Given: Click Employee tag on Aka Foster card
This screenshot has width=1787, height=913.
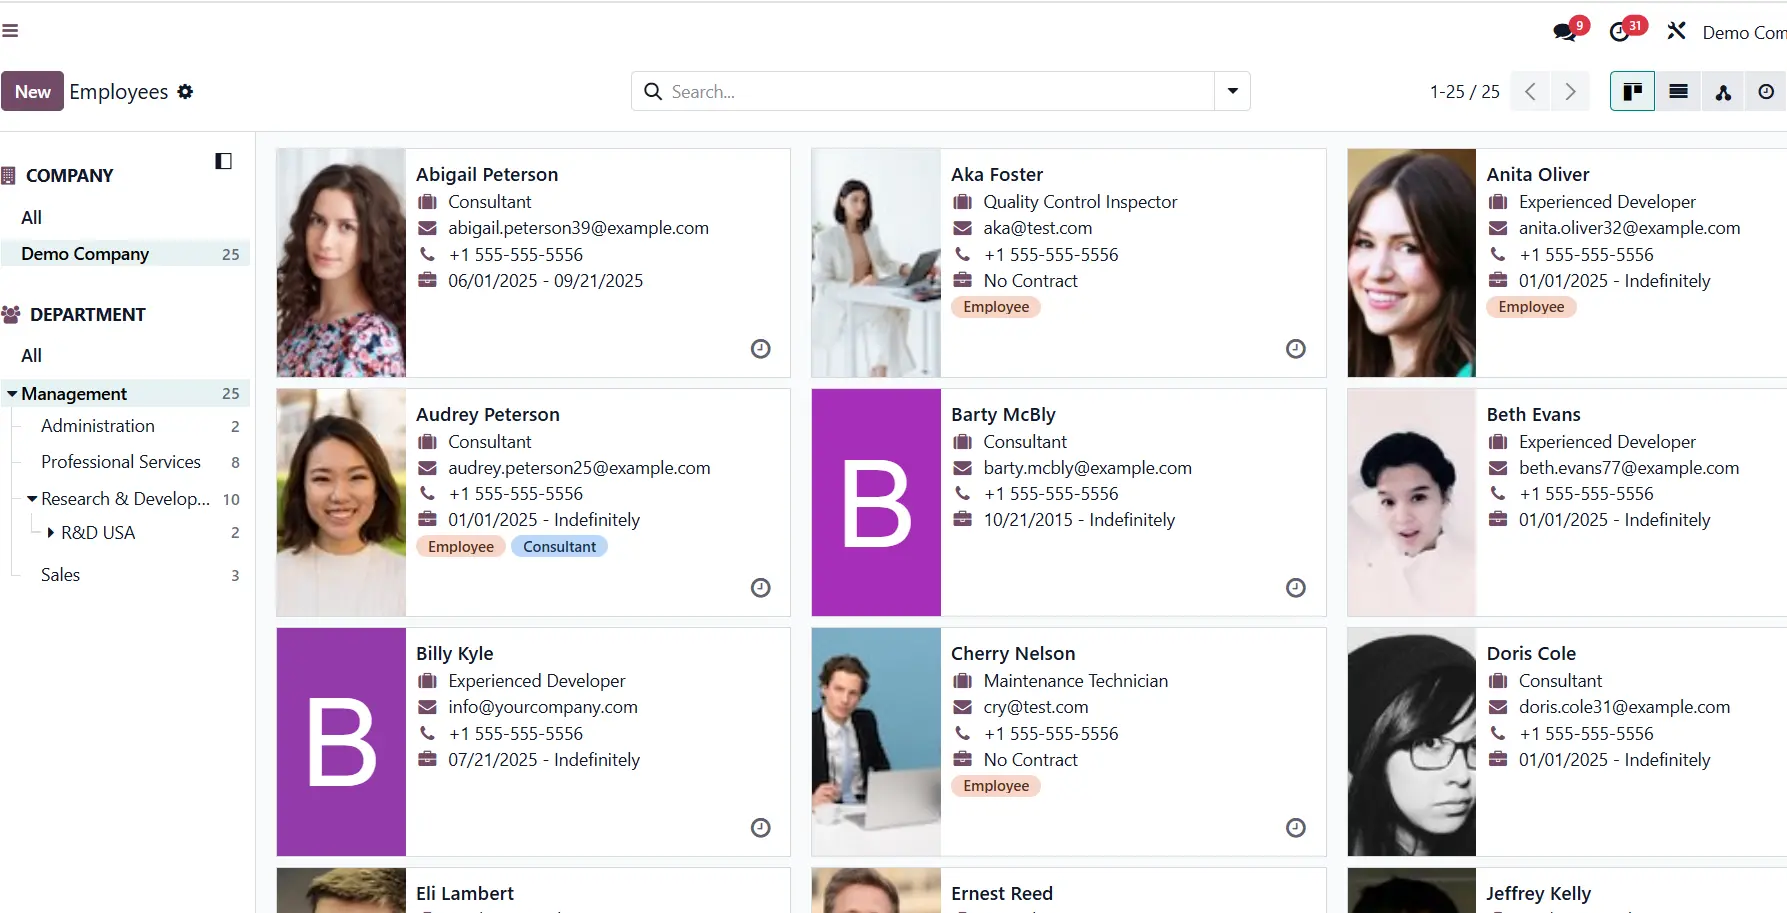Looking at the screenshot, I should (996, 307).
